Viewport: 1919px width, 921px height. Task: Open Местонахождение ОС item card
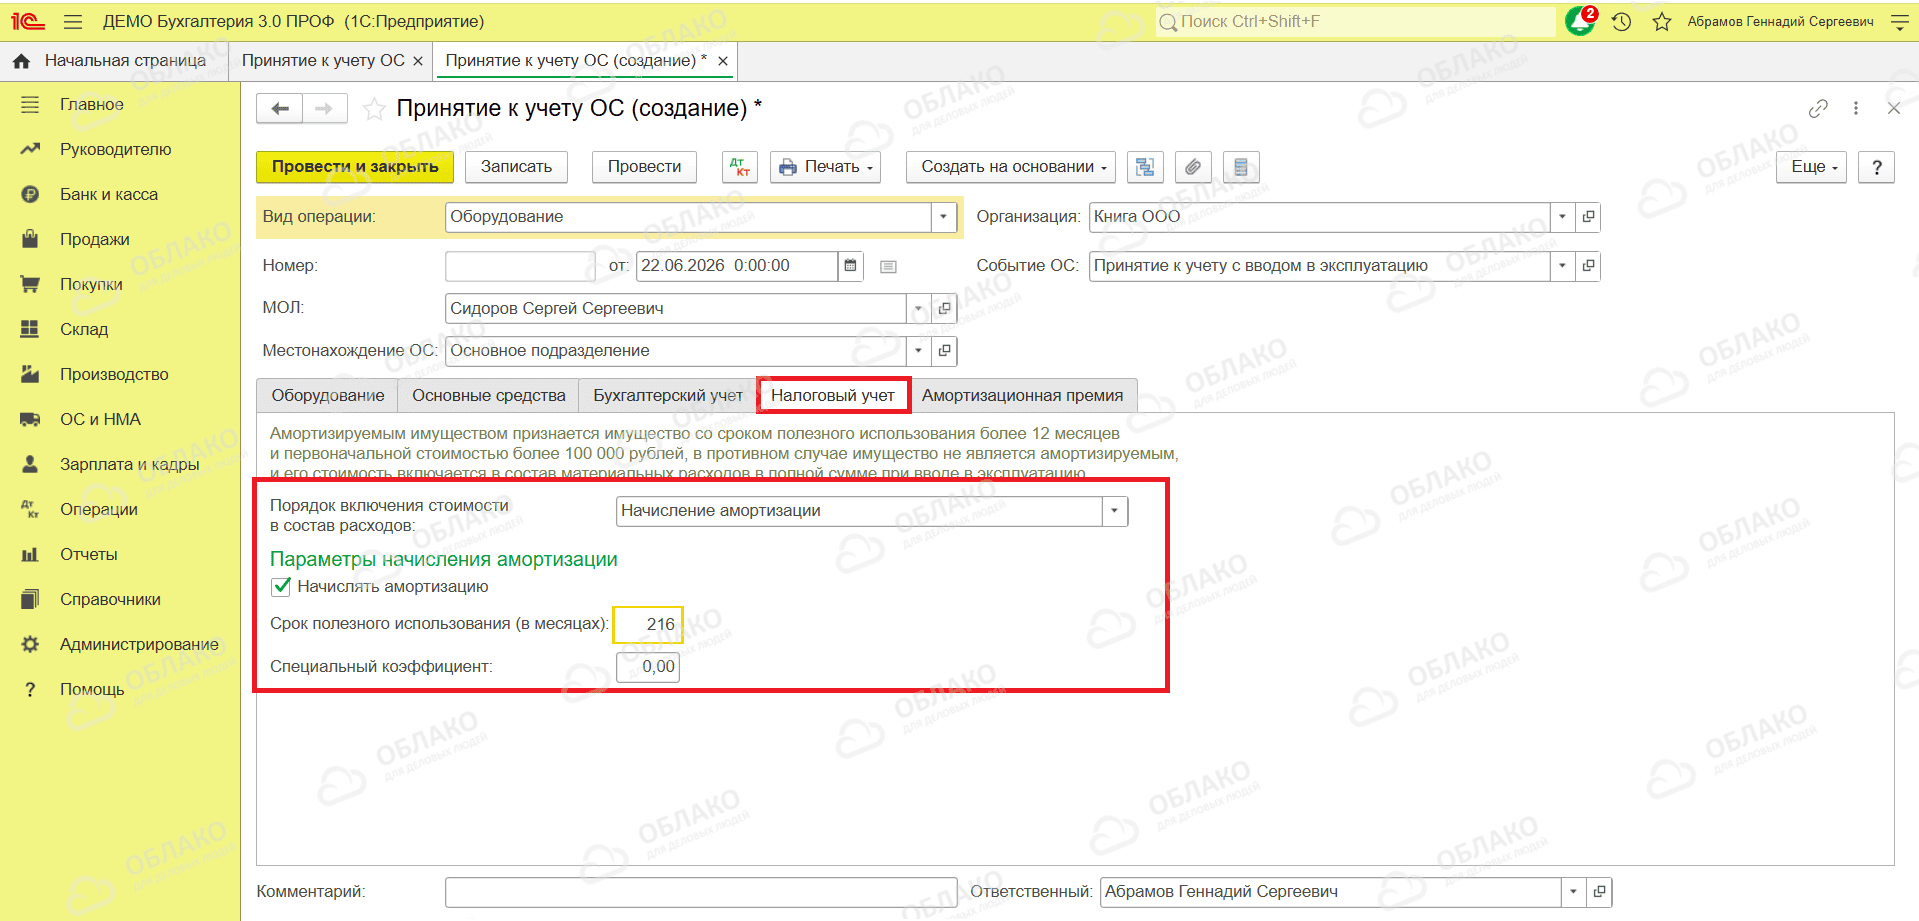pyautogui.click(x=944, y=351)
